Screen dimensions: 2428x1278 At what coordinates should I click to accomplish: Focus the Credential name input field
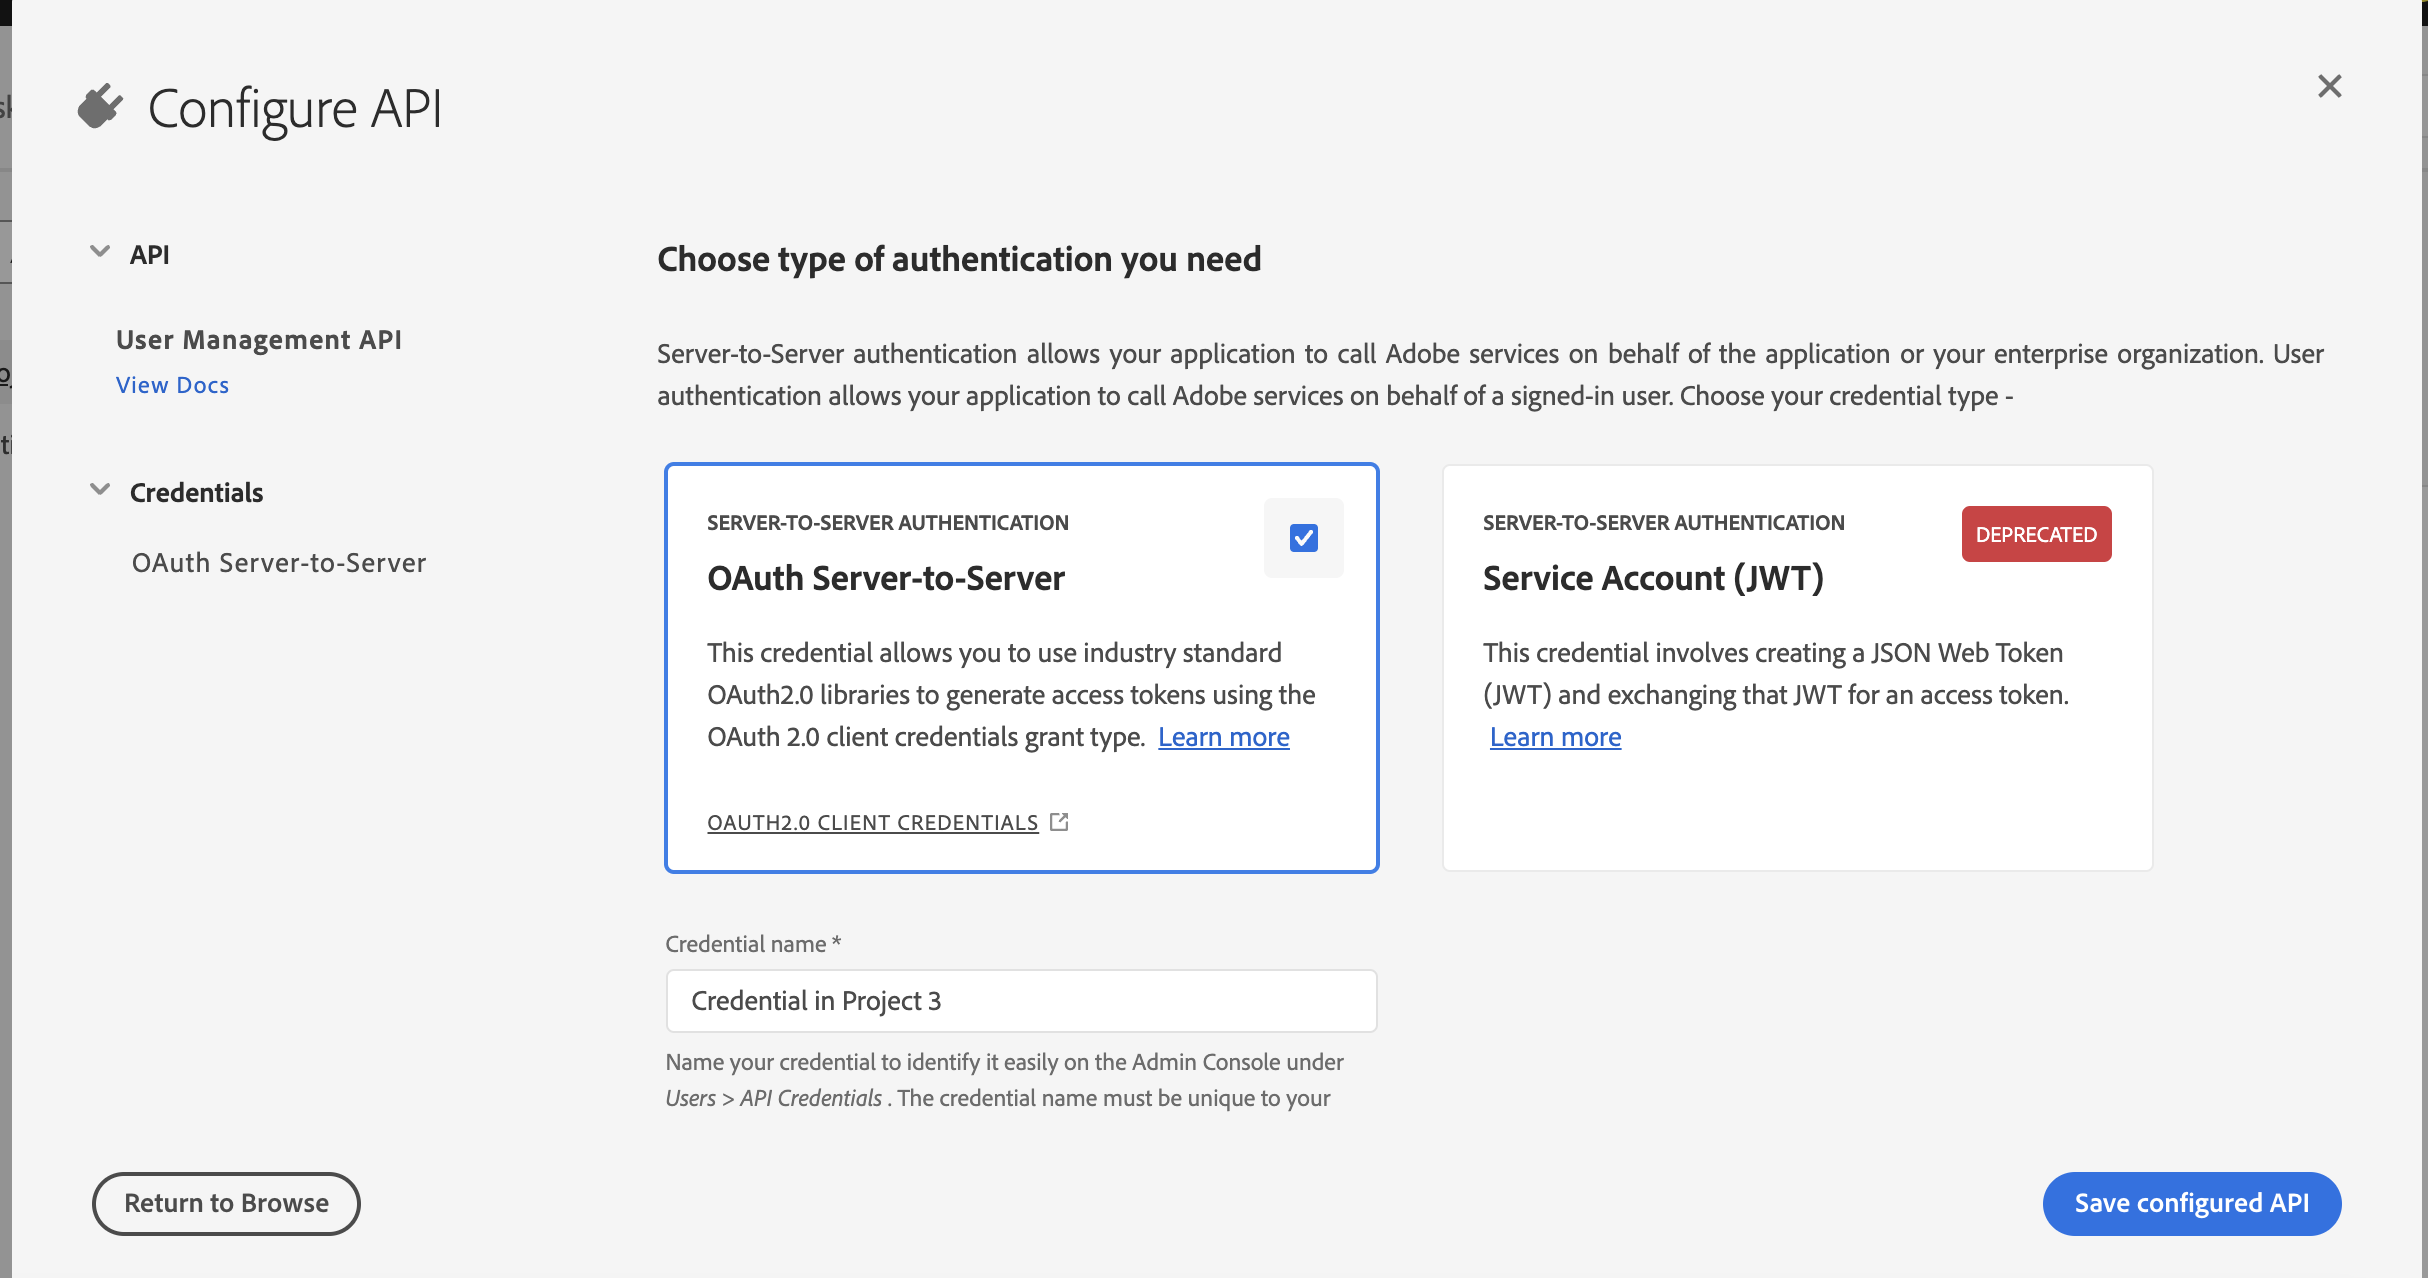tap(1020, 1001)
